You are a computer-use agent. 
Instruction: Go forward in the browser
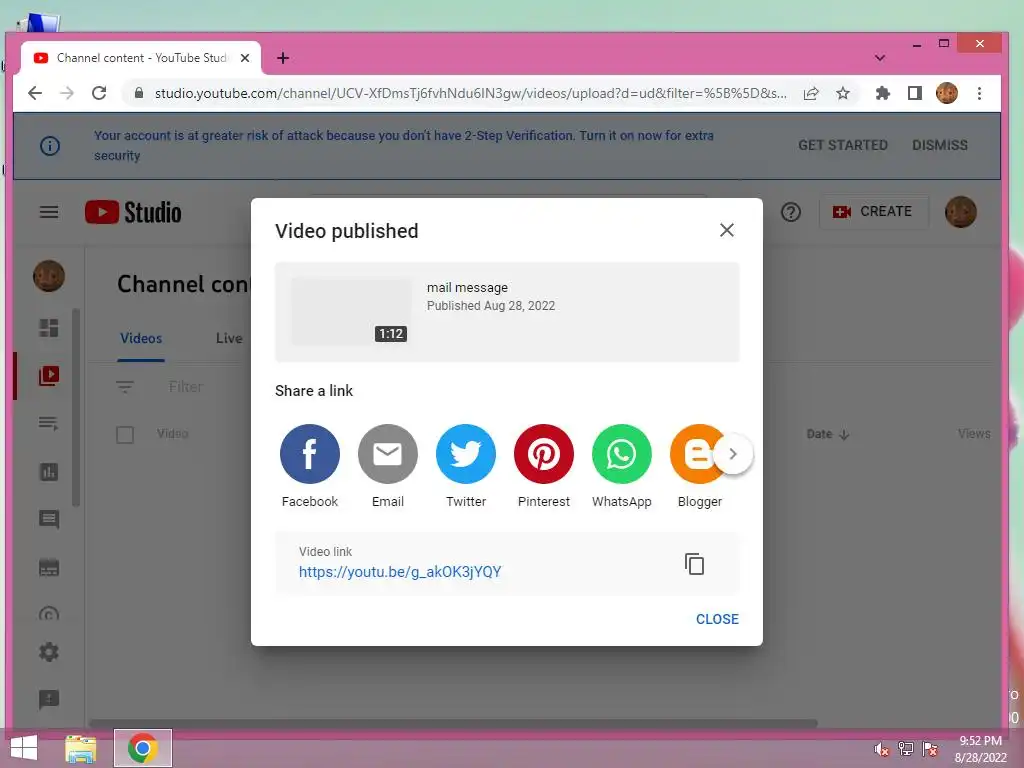67,93
